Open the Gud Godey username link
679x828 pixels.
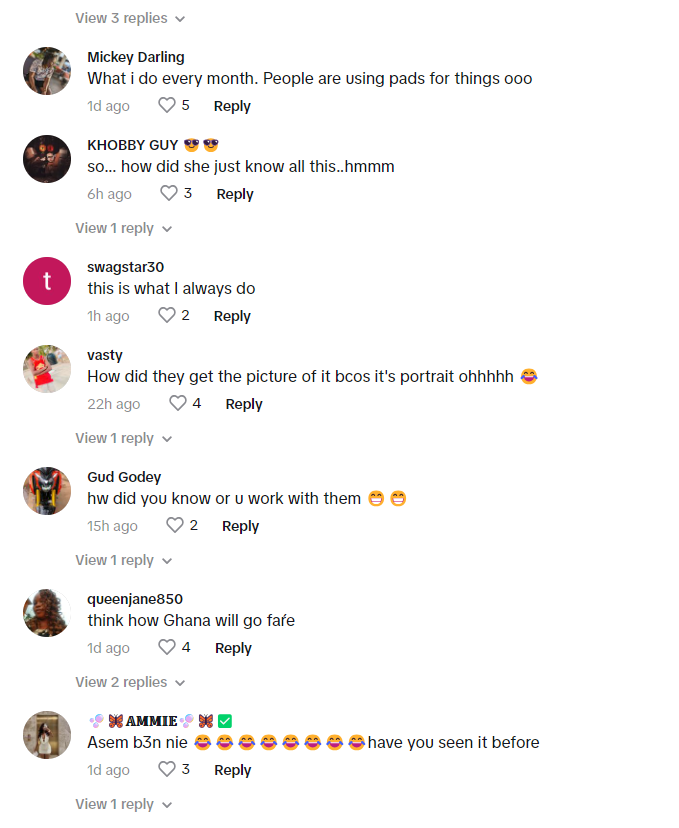point(124,477)
